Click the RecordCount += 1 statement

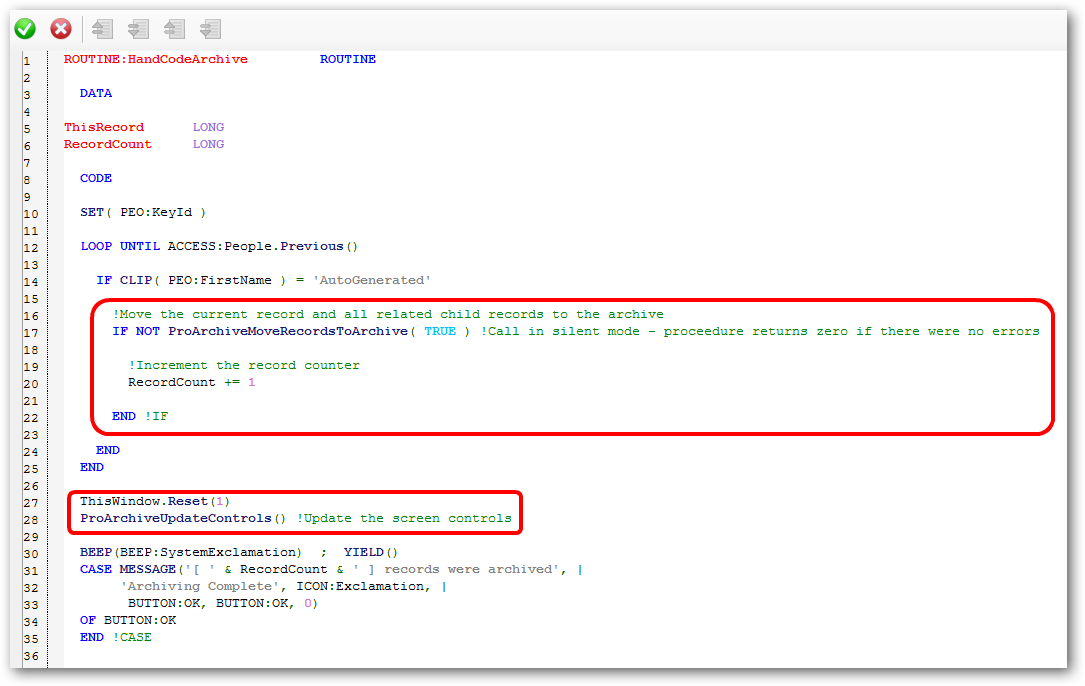tap(191, 383)
